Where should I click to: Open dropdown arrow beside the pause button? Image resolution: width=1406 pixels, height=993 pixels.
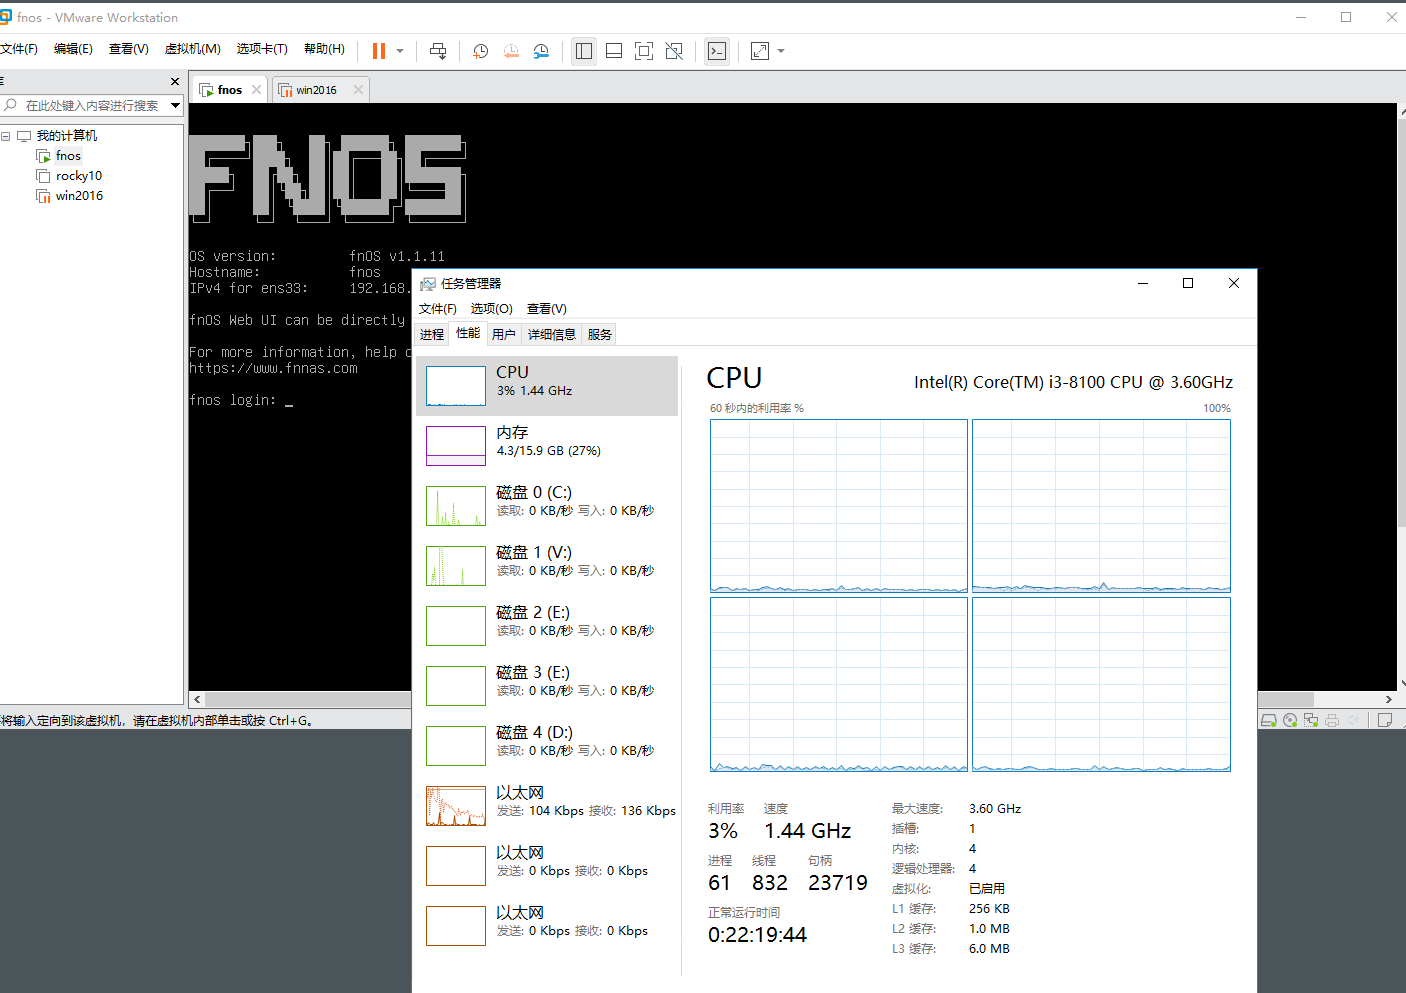tap(400, 51)
